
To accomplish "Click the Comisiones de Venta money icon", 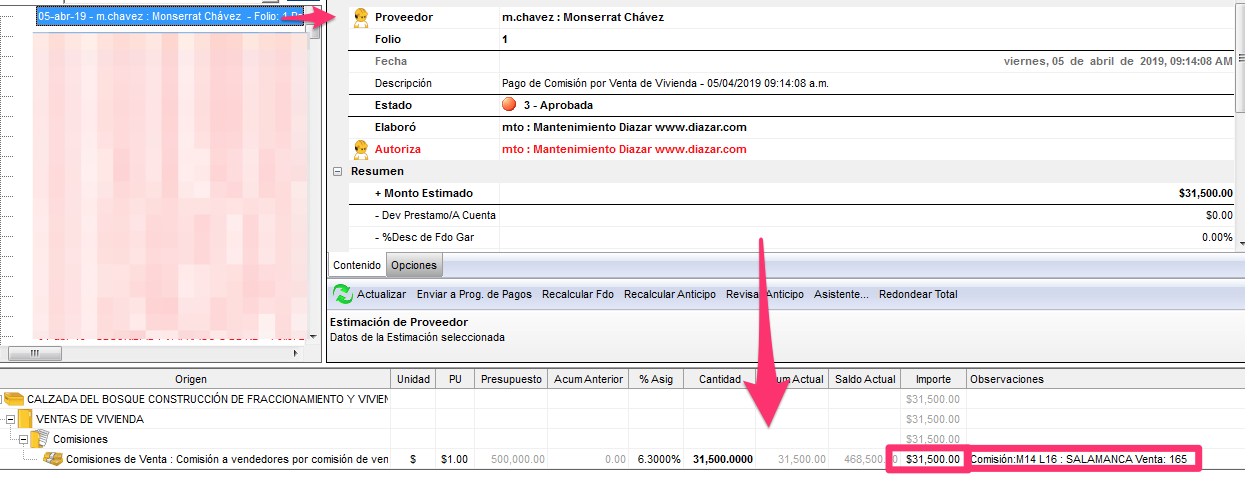I will (54, 459).
